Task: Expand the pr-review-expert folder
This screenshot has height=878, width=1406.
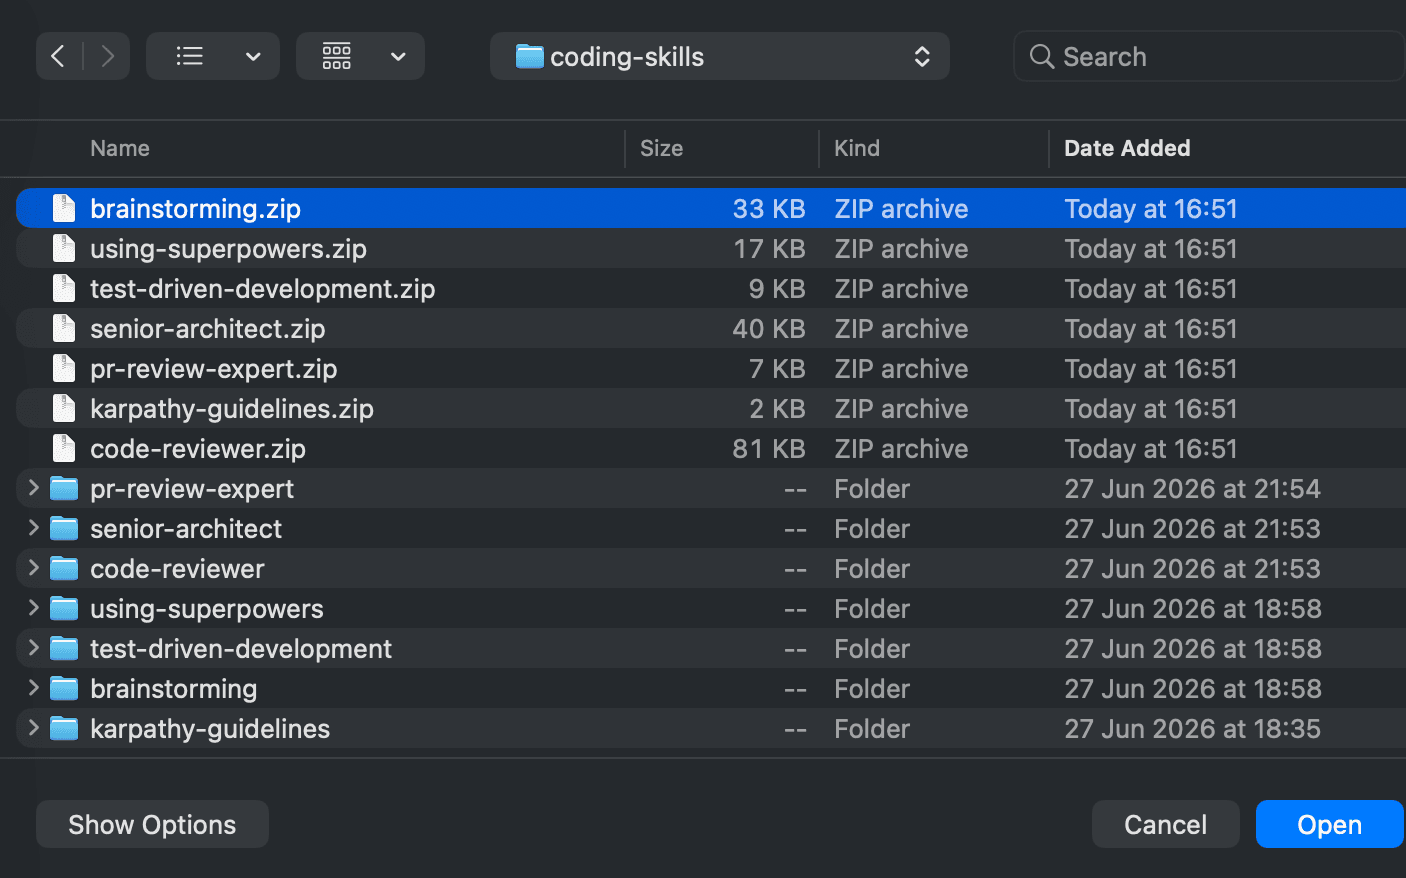Action: coord(33,487)
